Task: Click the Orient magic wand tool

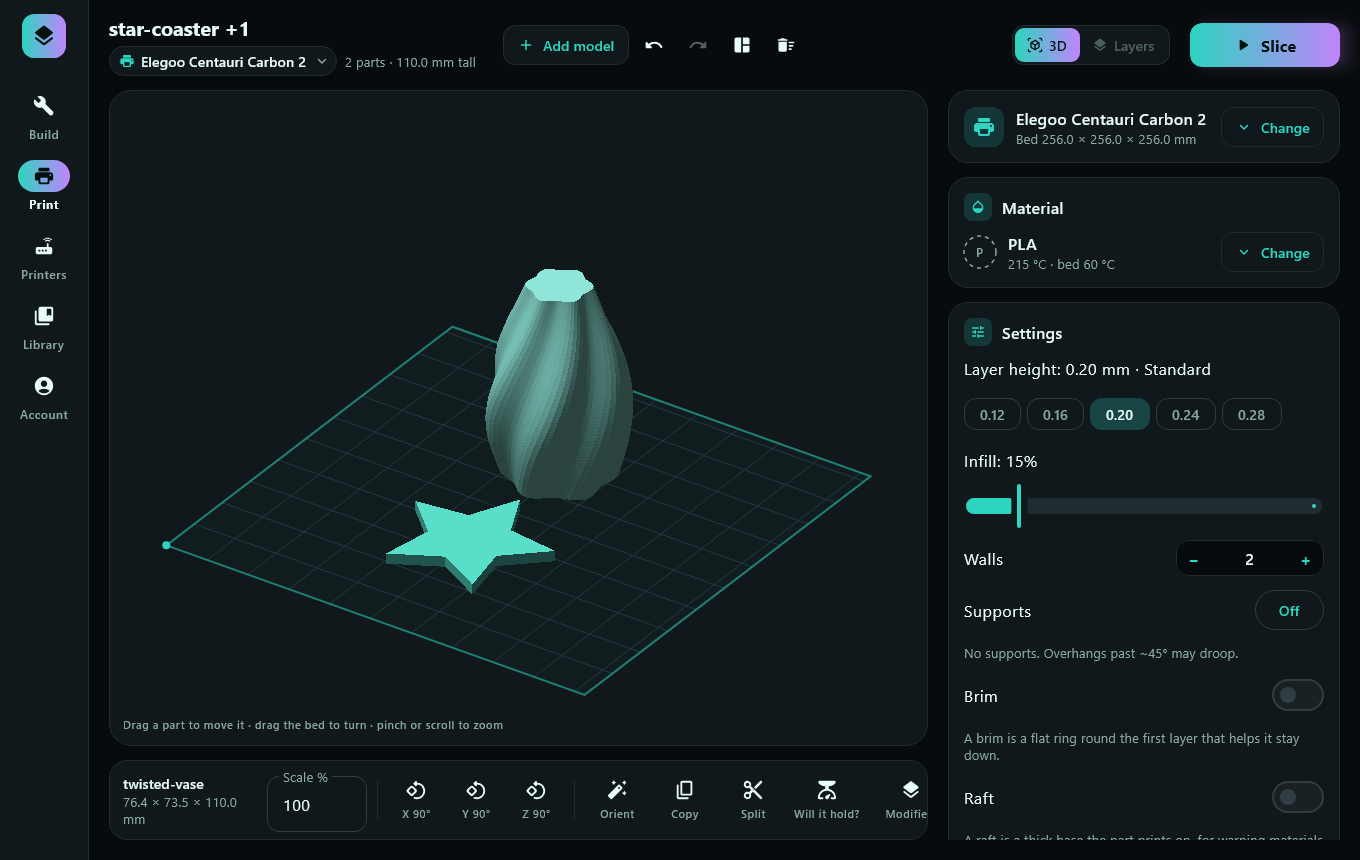Action: point(617,800)
